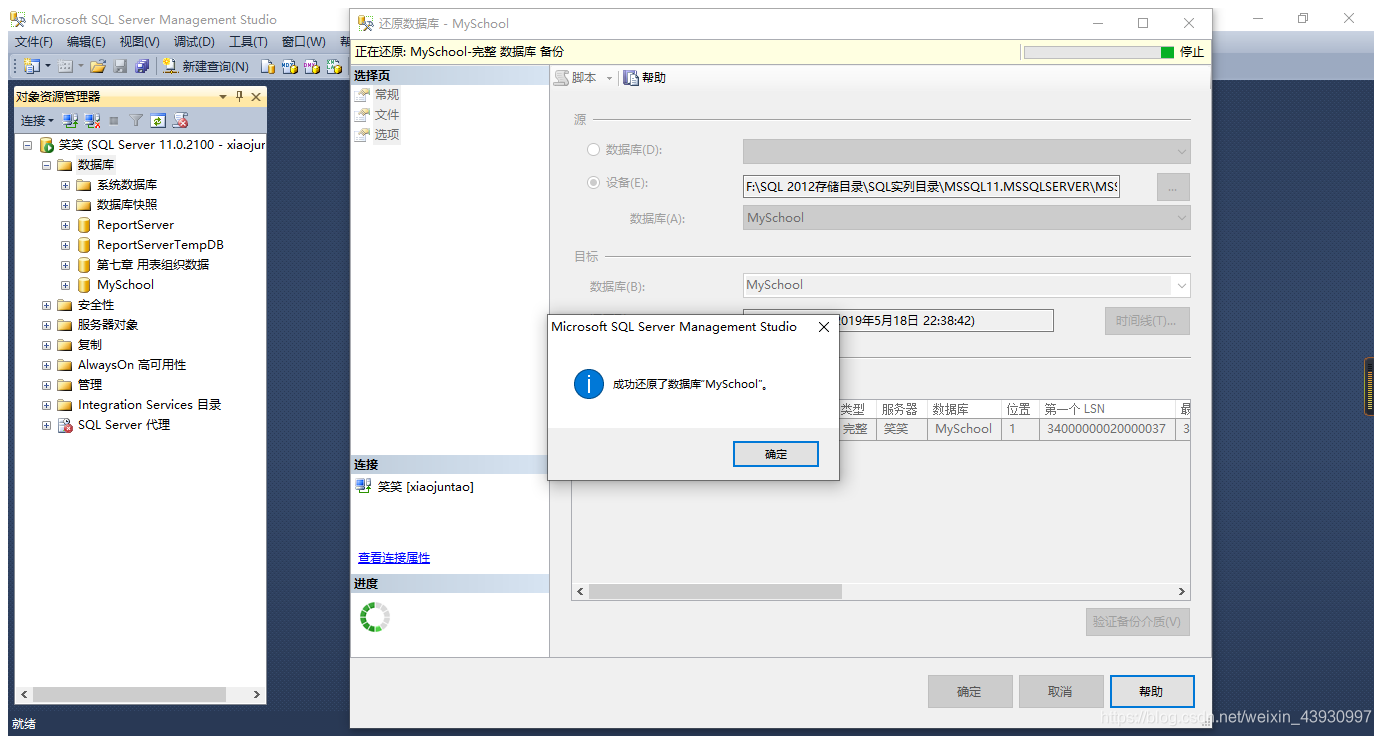Select the 第七章 用表组织数据 database row
This screenshot has height=736, width=1382.
tap(152, 265)
